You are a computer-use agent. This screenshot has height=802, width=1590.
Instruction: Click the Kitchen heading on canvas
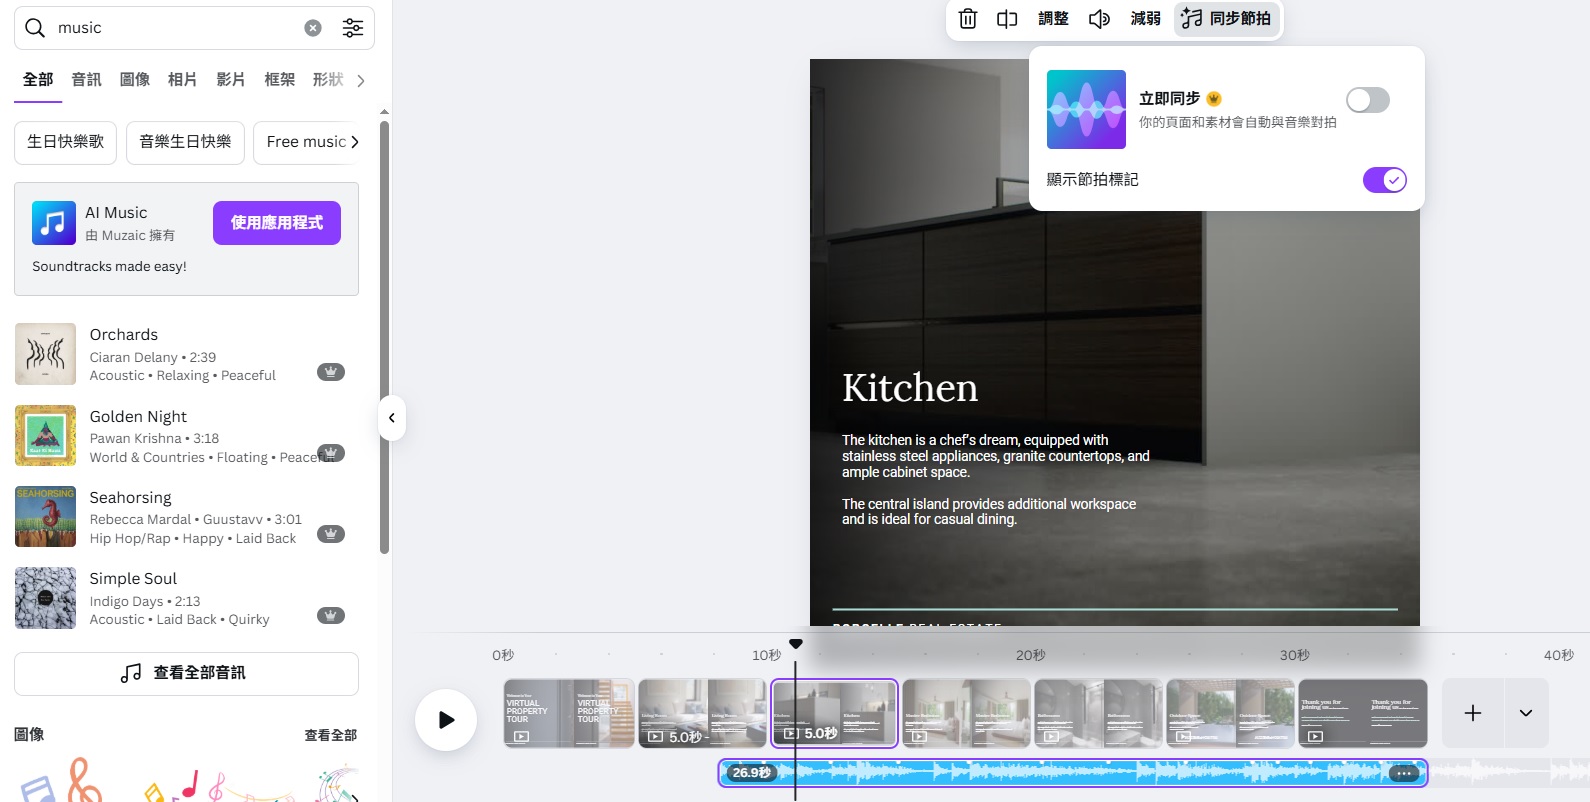pos(910,388)
